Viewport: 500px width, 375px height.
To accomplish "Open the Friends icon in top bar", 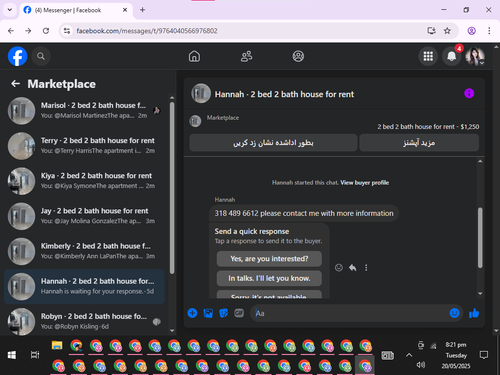I will pos(246,56).
